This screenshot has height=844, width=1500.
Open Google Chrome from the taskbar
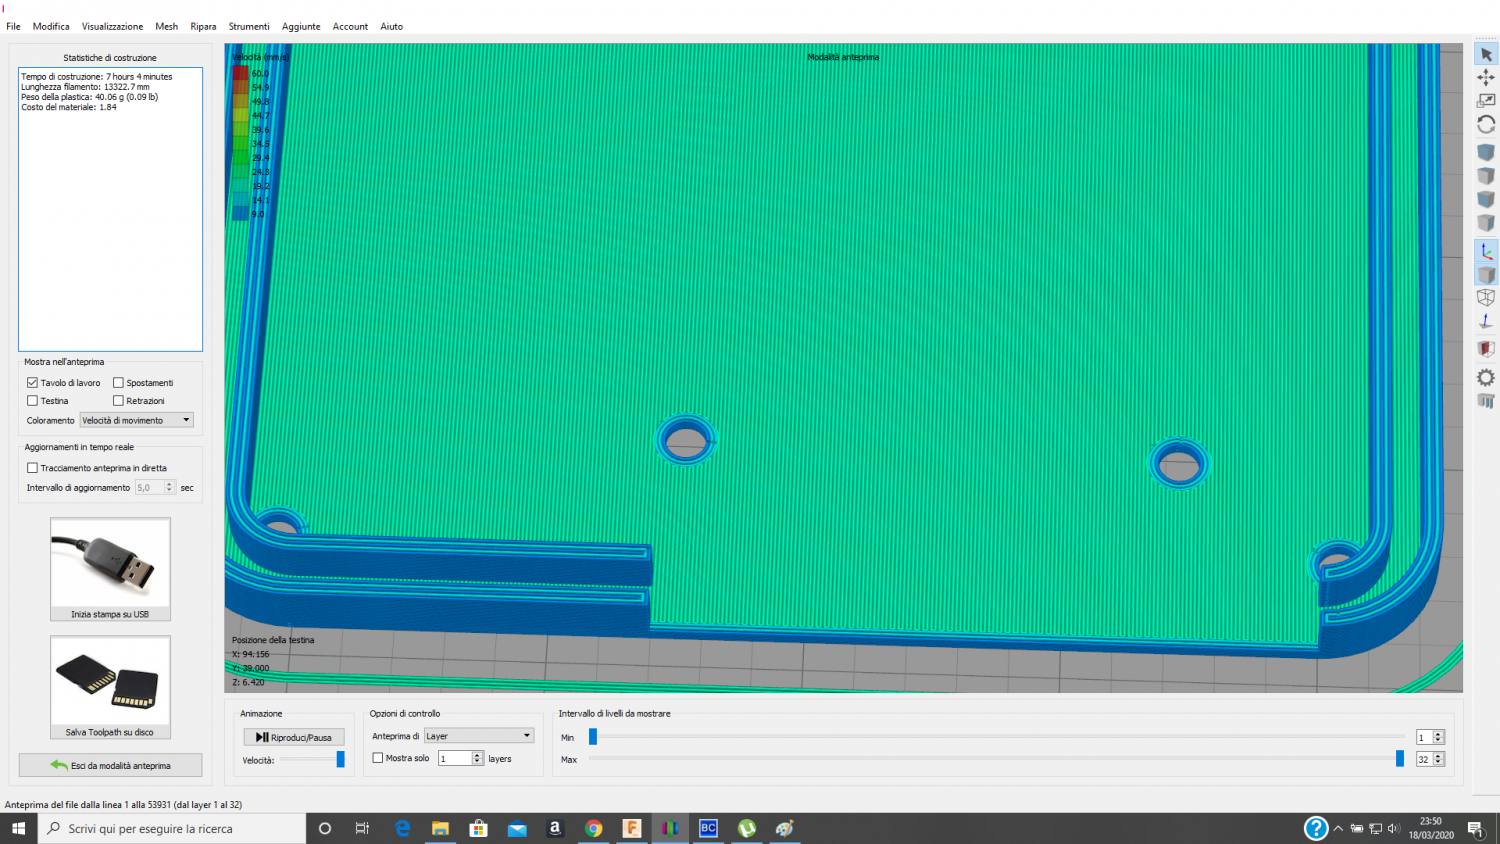pyautogui.click(x=594, y=828)
